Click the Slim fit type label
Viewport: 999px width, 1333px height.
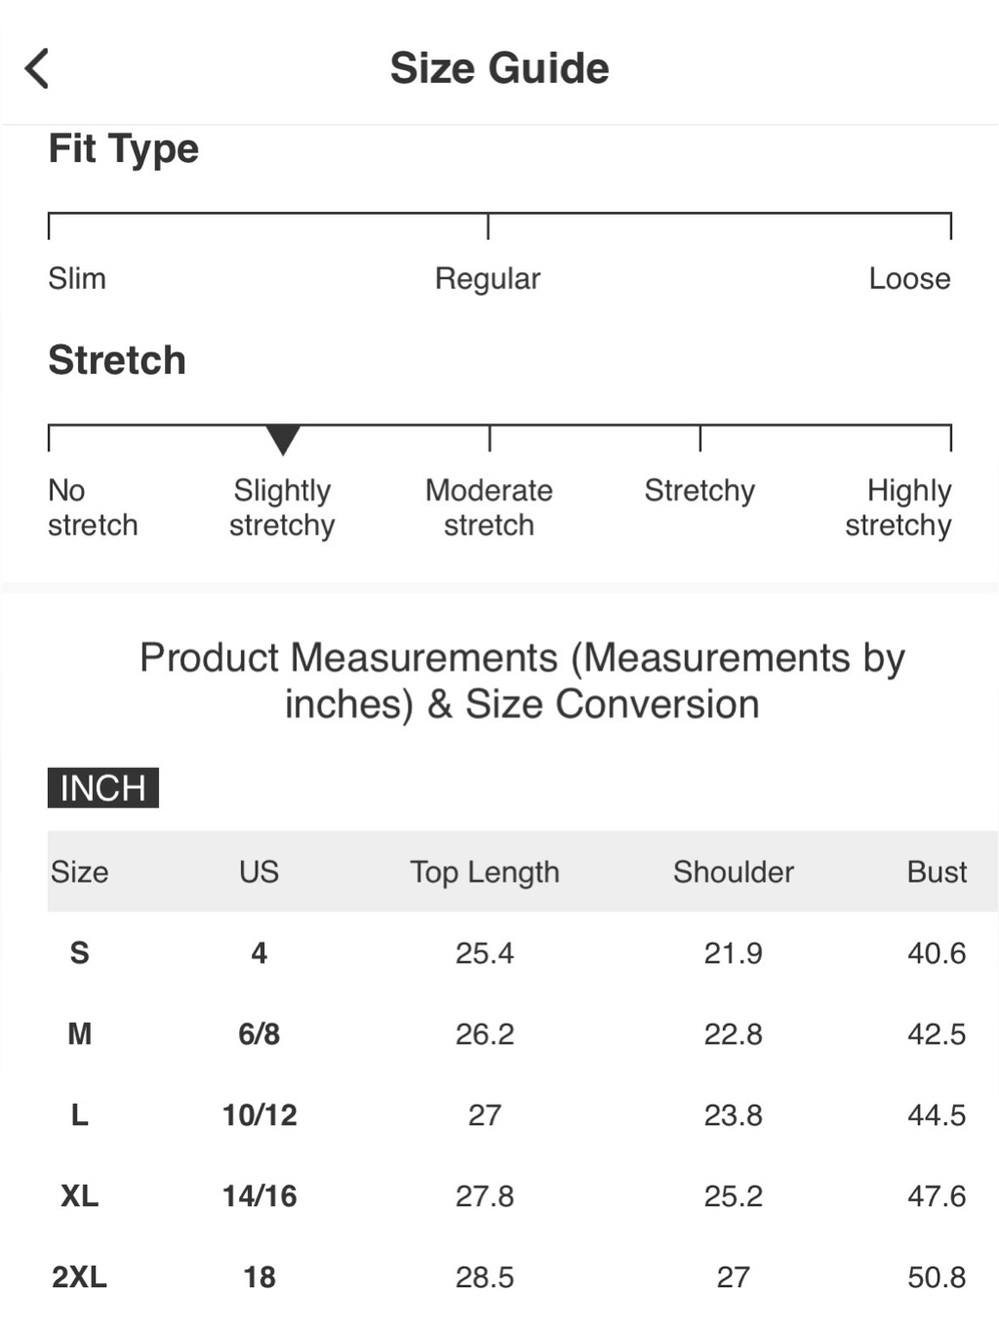coord(77,278)
